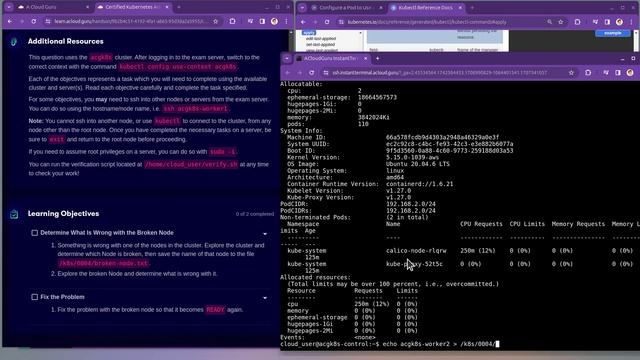Open profile avatar in terminal window

630,73
